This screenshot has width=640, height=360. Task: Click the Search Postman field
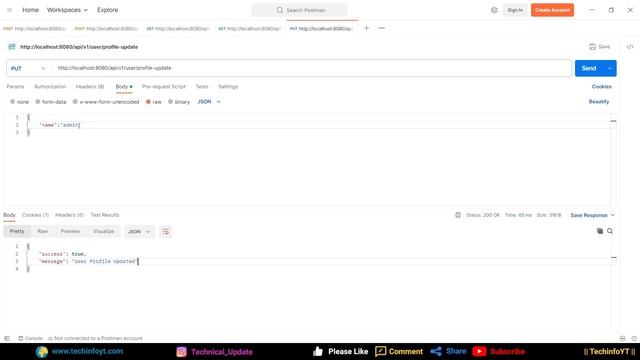point(299,10)
